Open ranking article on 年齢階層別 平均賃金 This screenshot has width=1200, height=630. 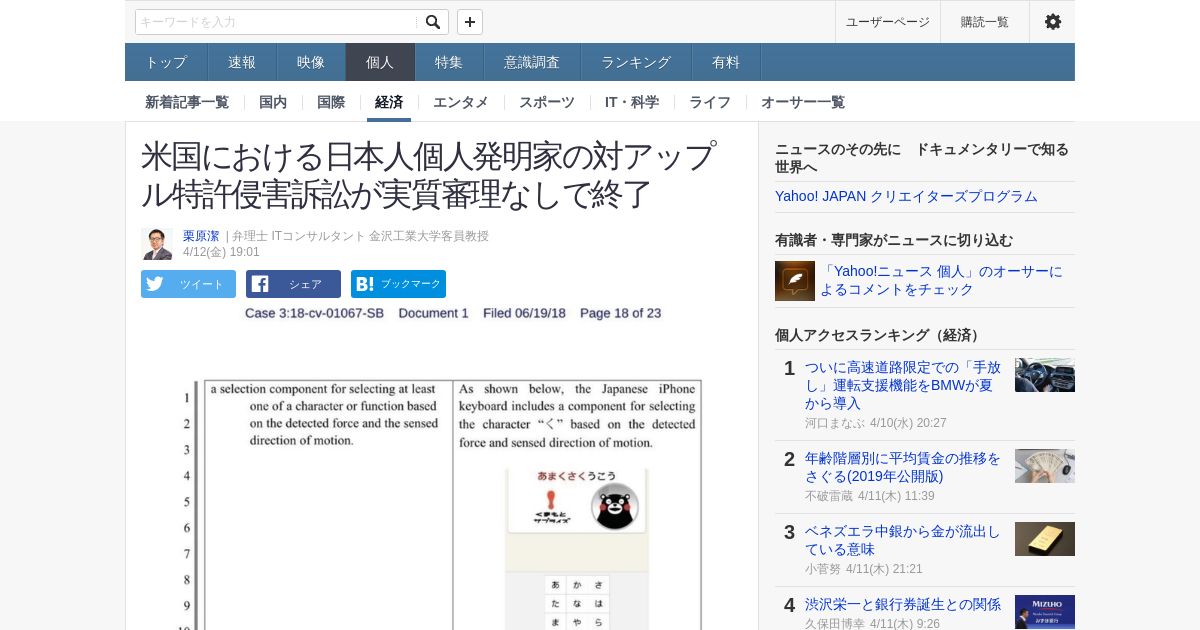pos(903,467)
